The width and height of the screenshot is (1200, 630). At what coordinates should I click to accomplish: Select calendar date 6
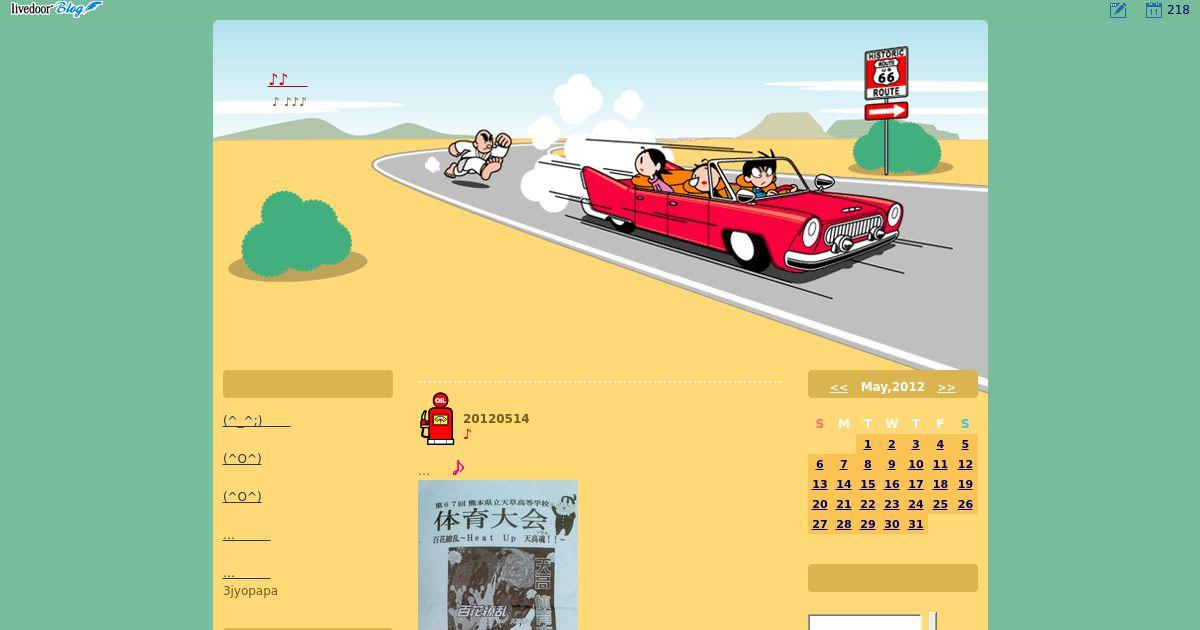tap(819, 464)
